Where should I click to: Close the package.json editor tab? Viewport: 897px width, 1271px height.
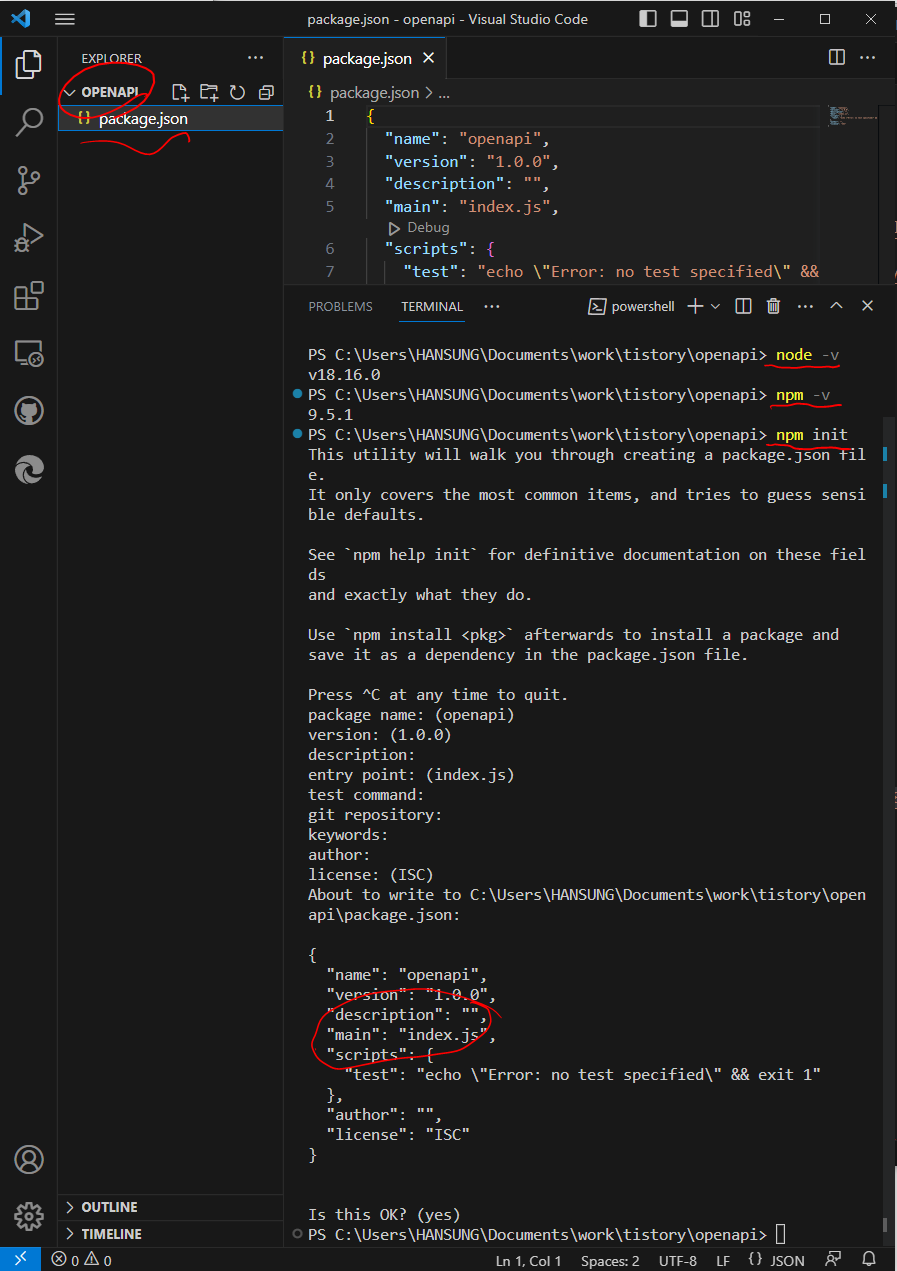click(429, 59)
